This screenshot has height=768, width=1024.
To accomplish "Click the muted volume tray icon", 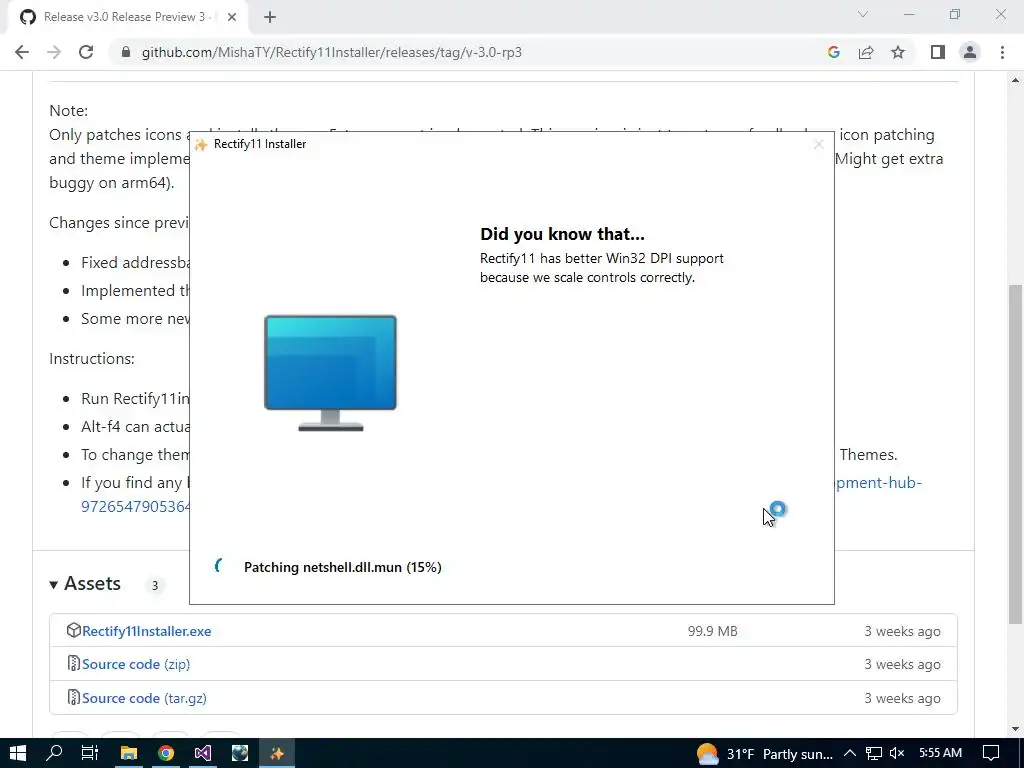I will 897,754.
